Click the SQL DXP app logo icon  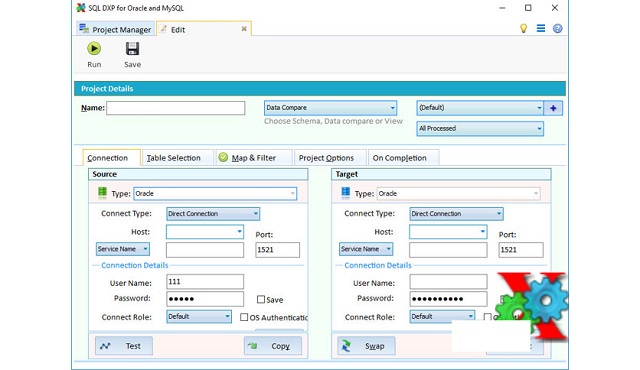click(x=81, y=8)
